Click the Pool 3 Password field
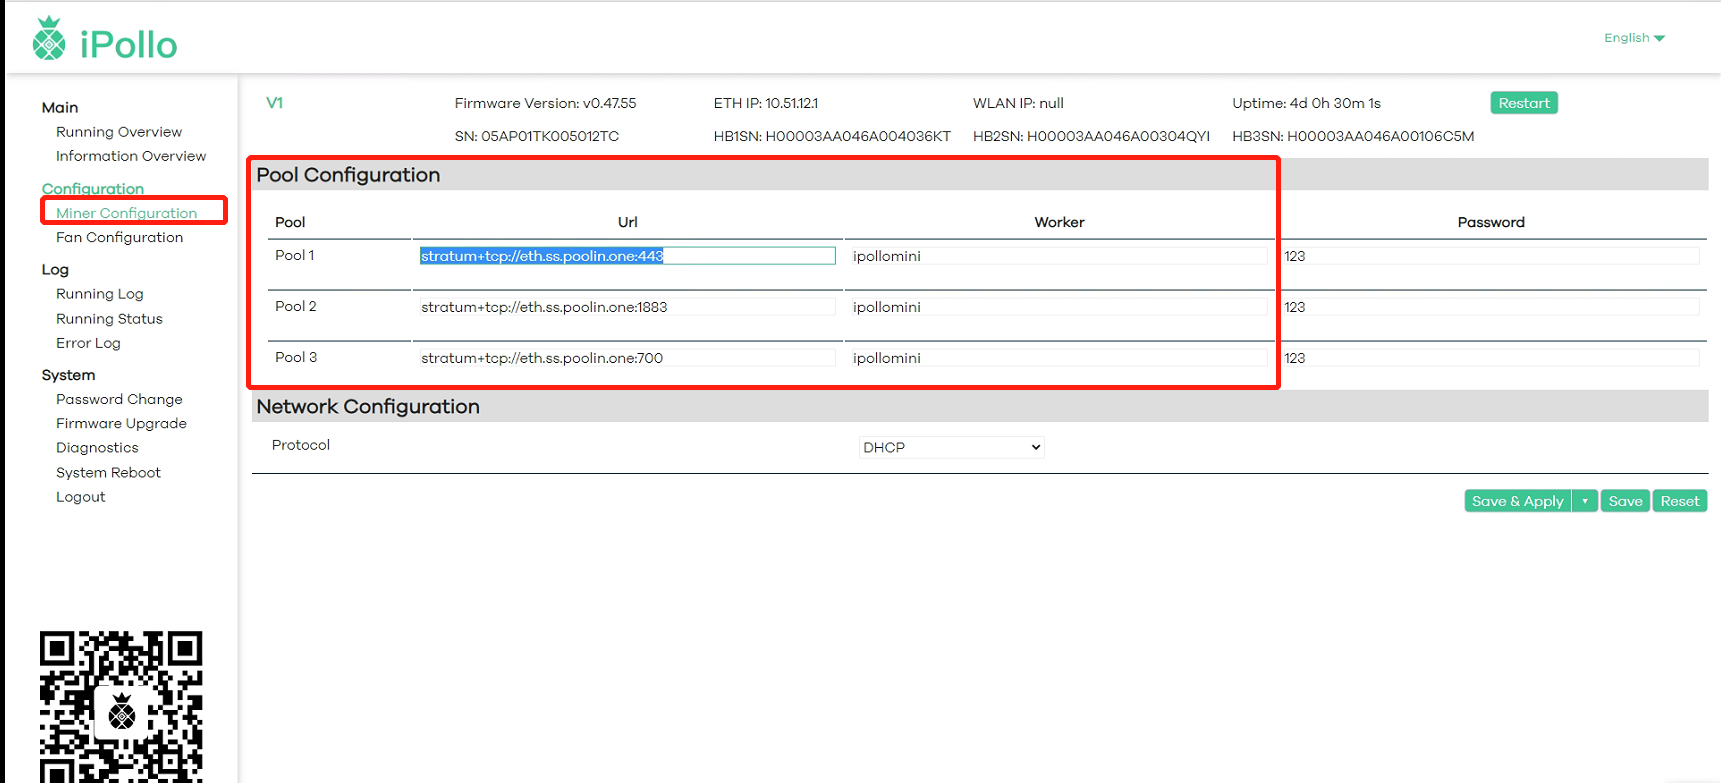The image size is (1721, 783). 1490,358
